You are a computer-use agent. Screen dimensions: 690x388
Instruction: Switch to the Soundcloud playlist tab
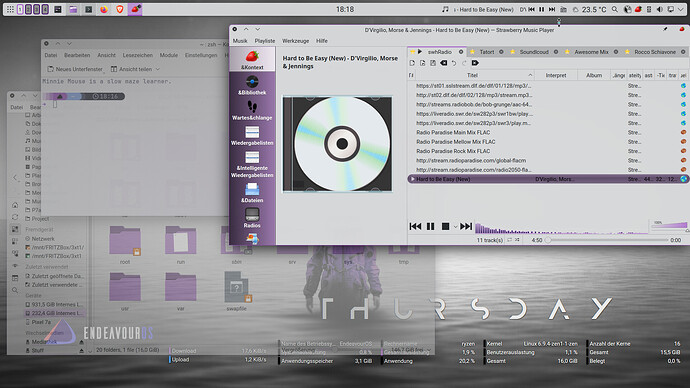(534, 52)
